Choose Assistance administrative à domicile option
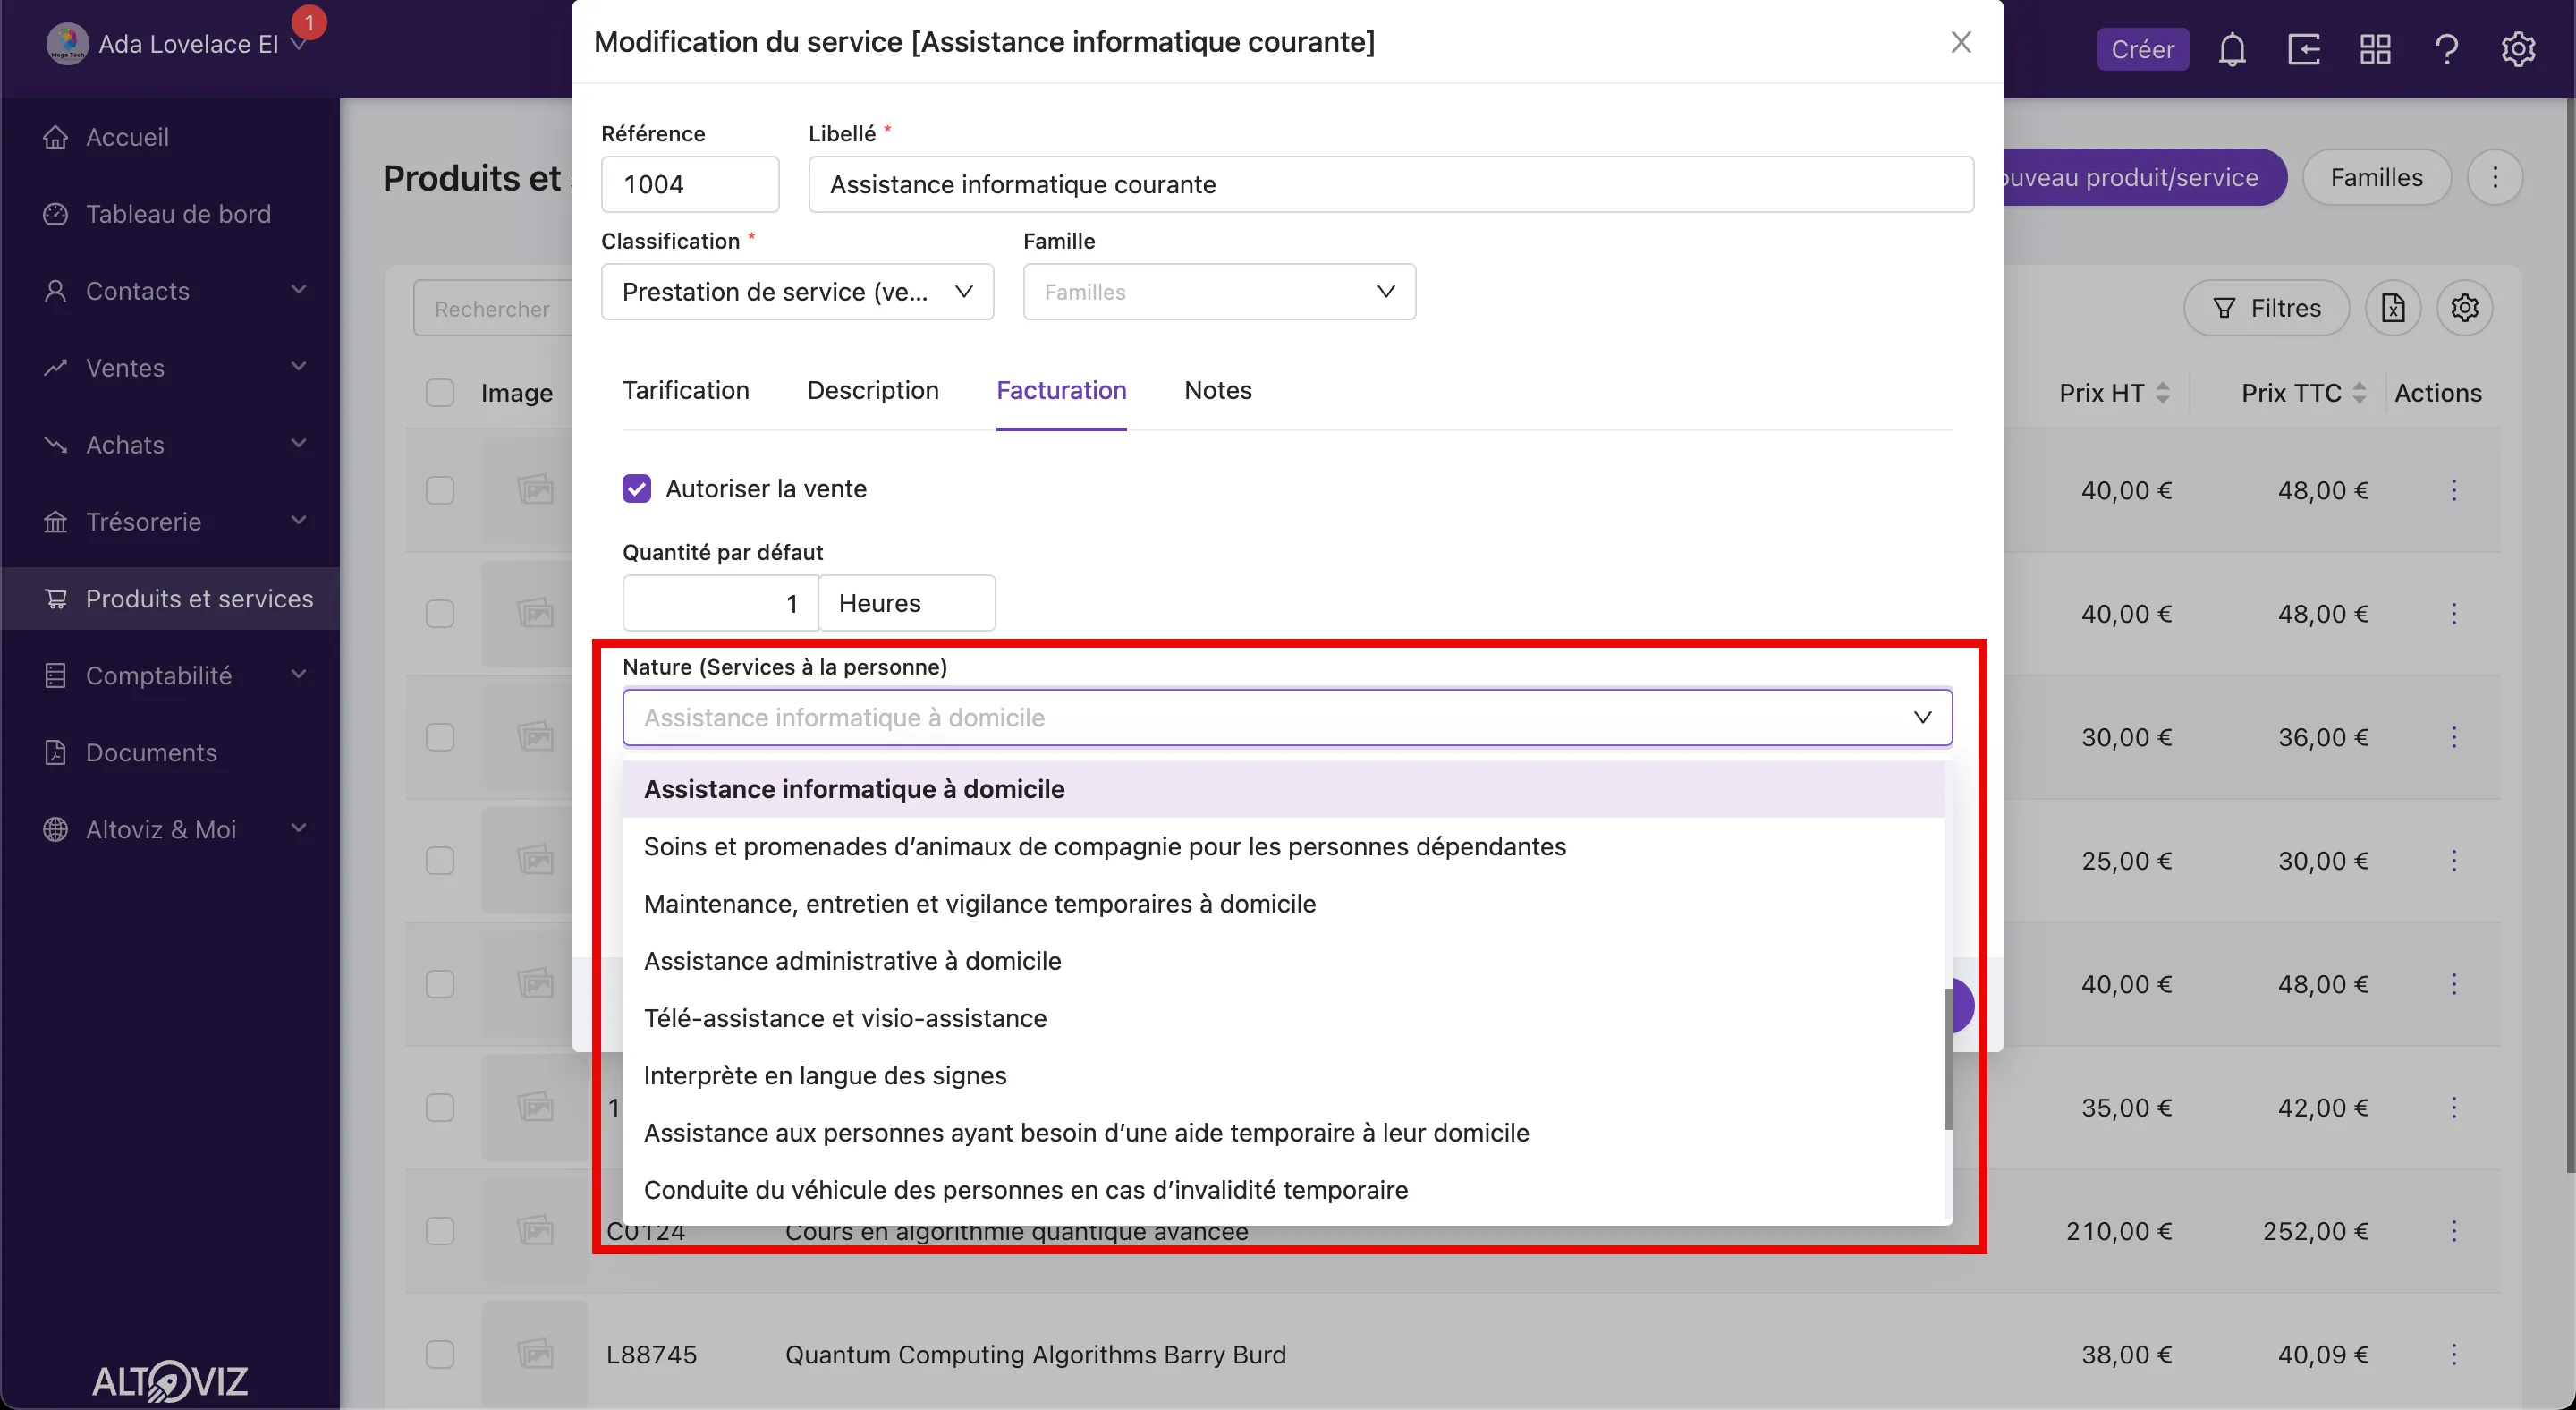This screenshot has height=1410, width=2576. tap(1283, 961)
